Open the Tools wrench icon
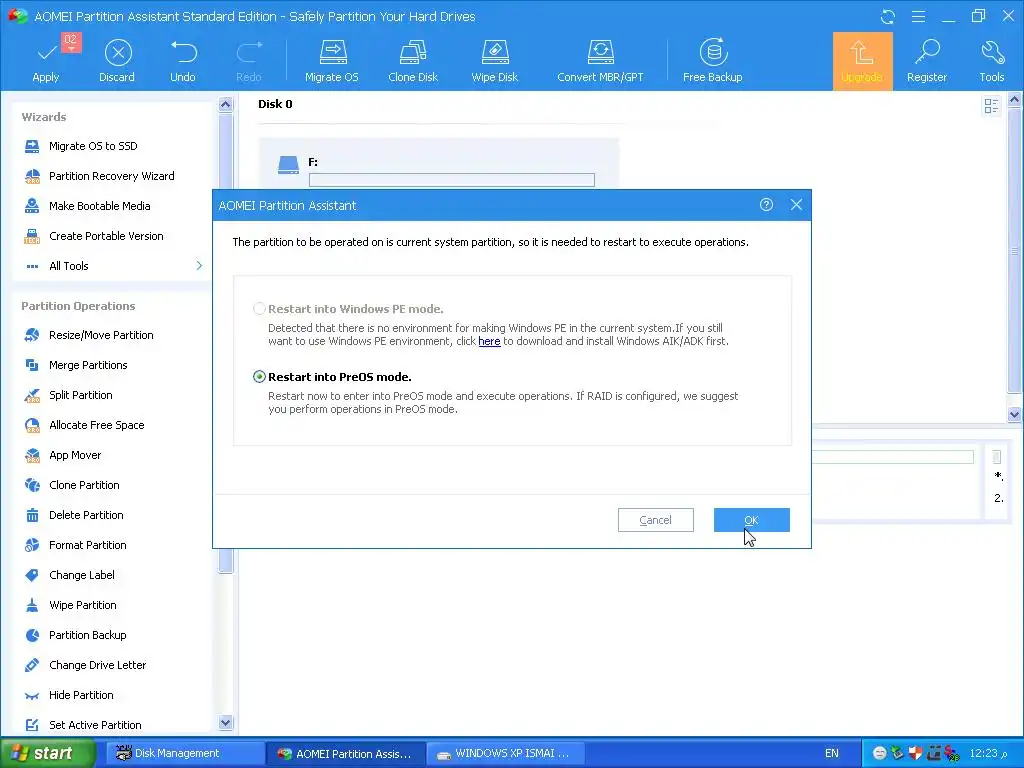The image size is (1024, 768). 991,60
